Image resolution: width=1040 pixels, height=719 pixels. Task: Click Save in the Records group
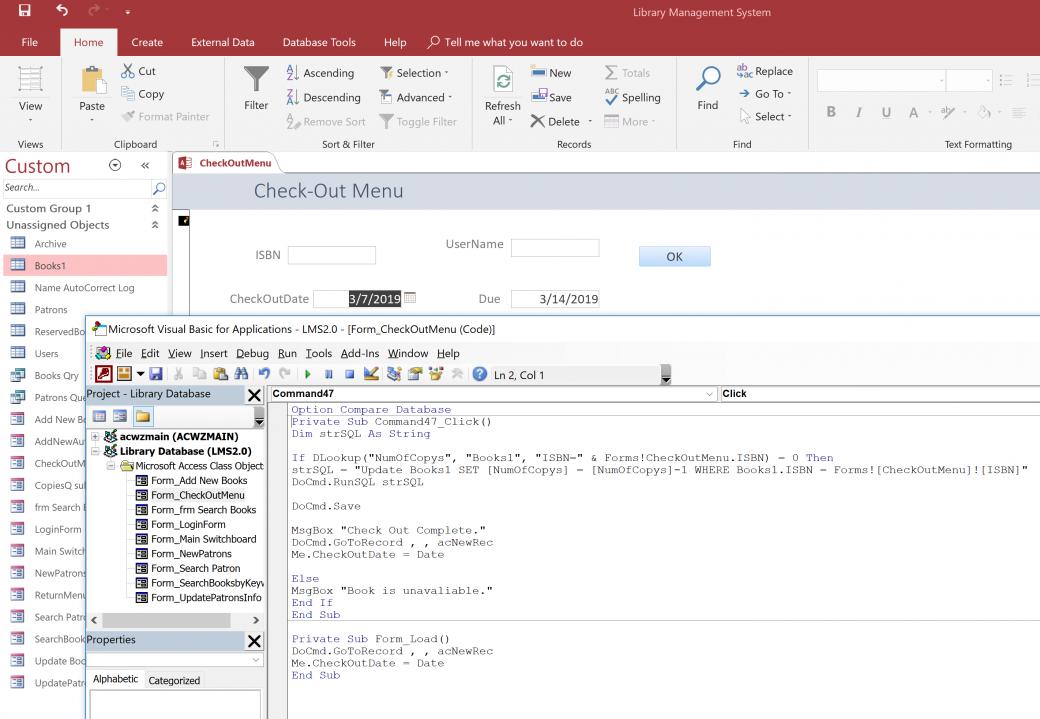(551, 97)
